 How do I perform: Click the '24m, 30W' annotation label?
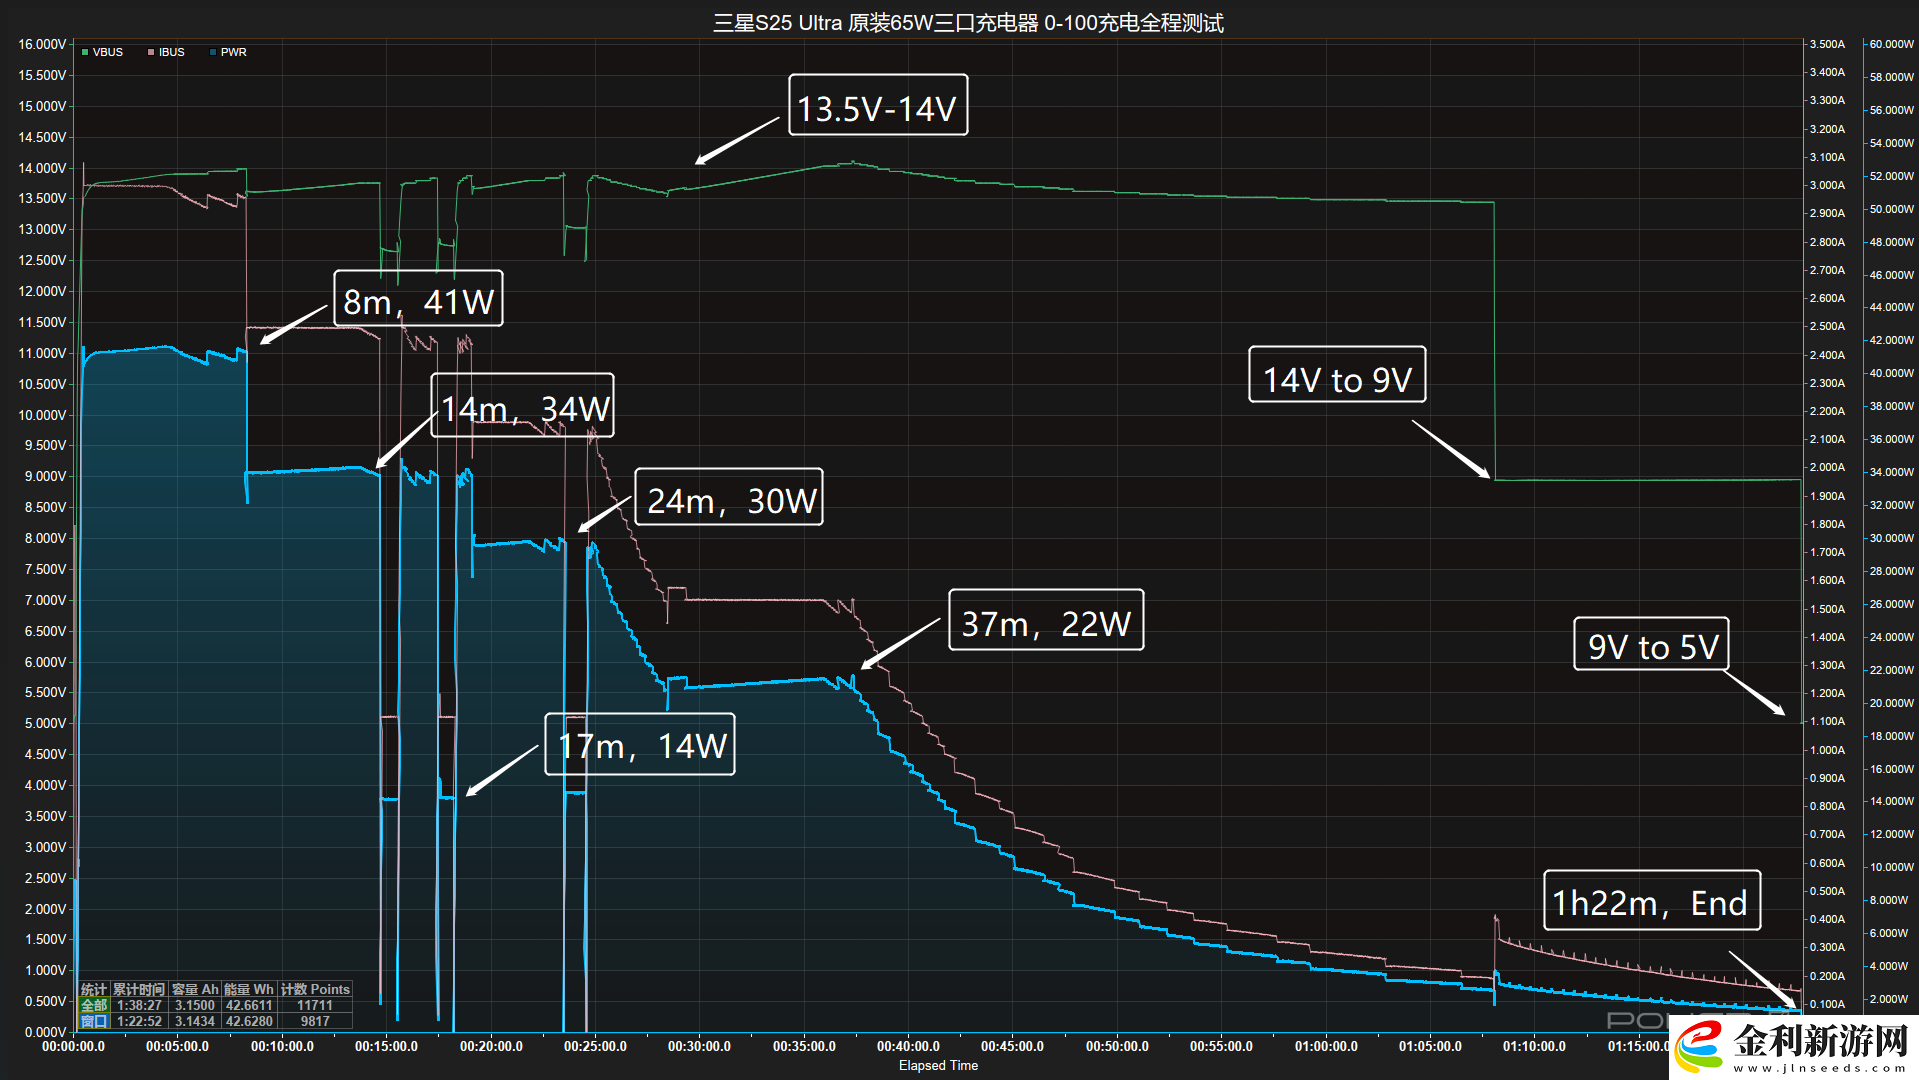point(729,497)
